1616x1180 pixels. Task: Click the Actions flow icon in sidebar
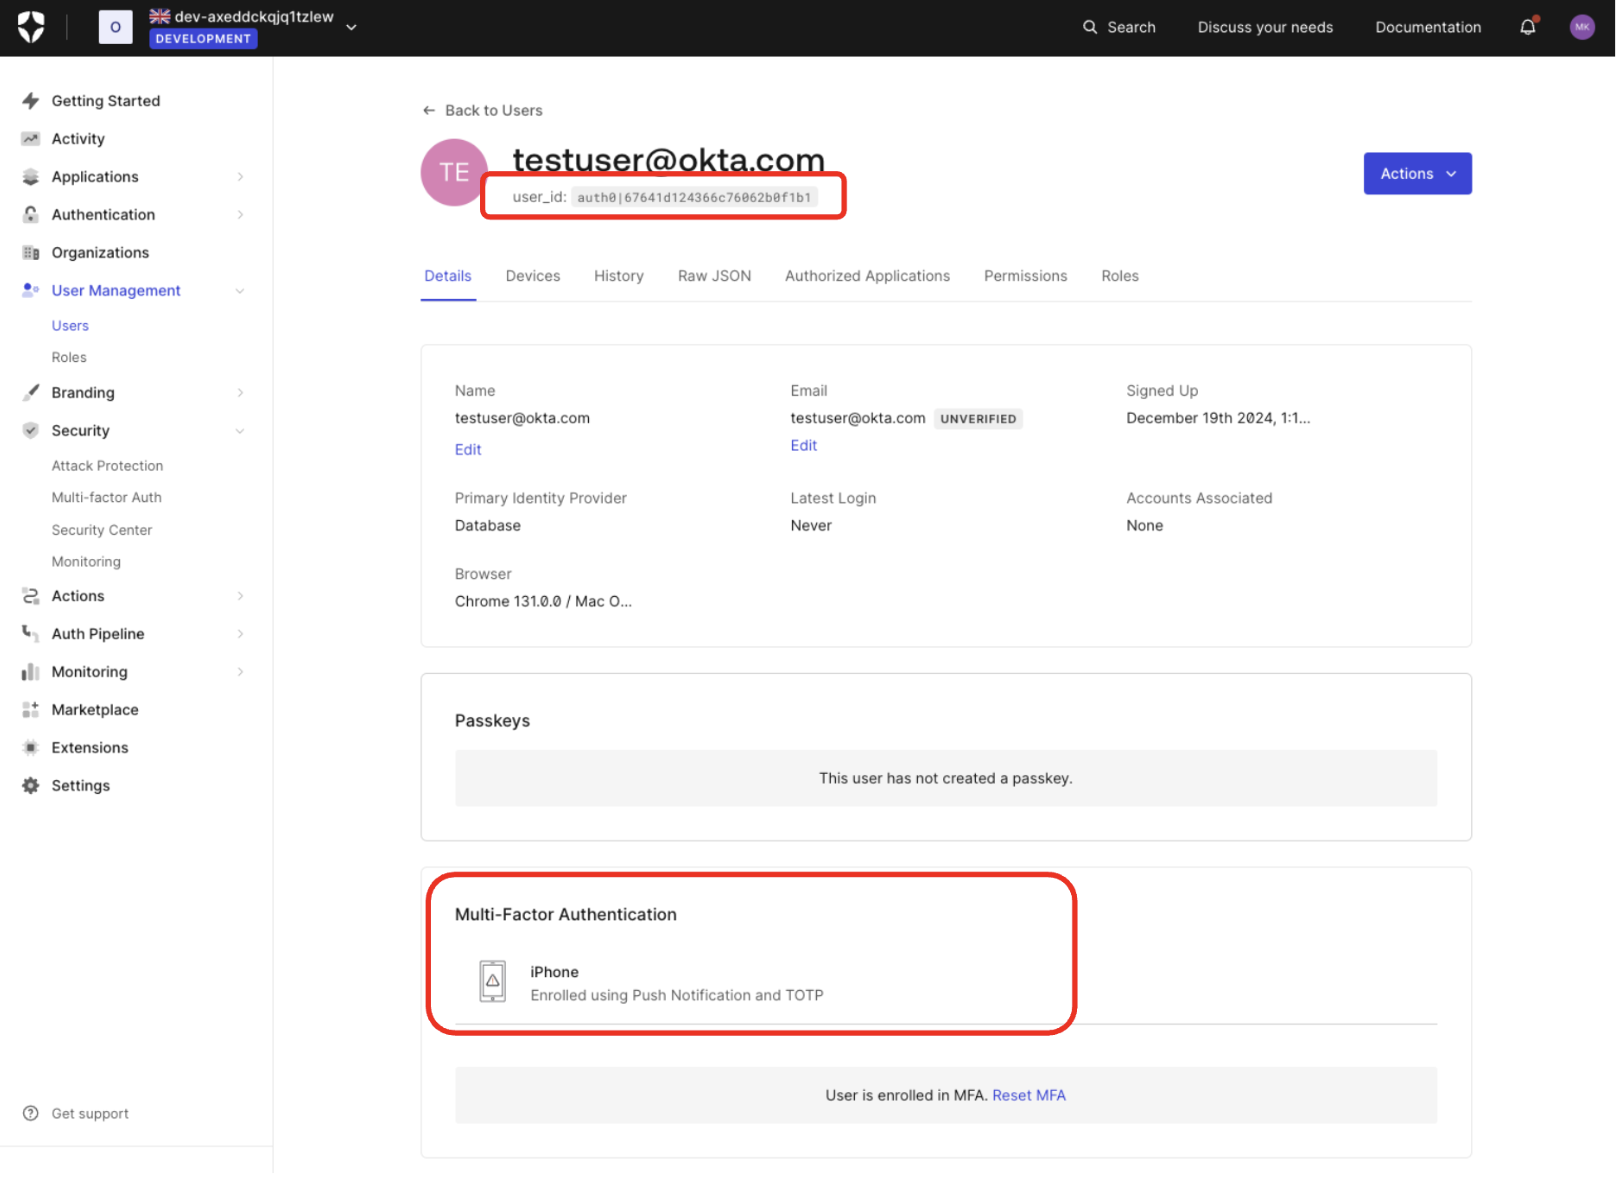31,596
